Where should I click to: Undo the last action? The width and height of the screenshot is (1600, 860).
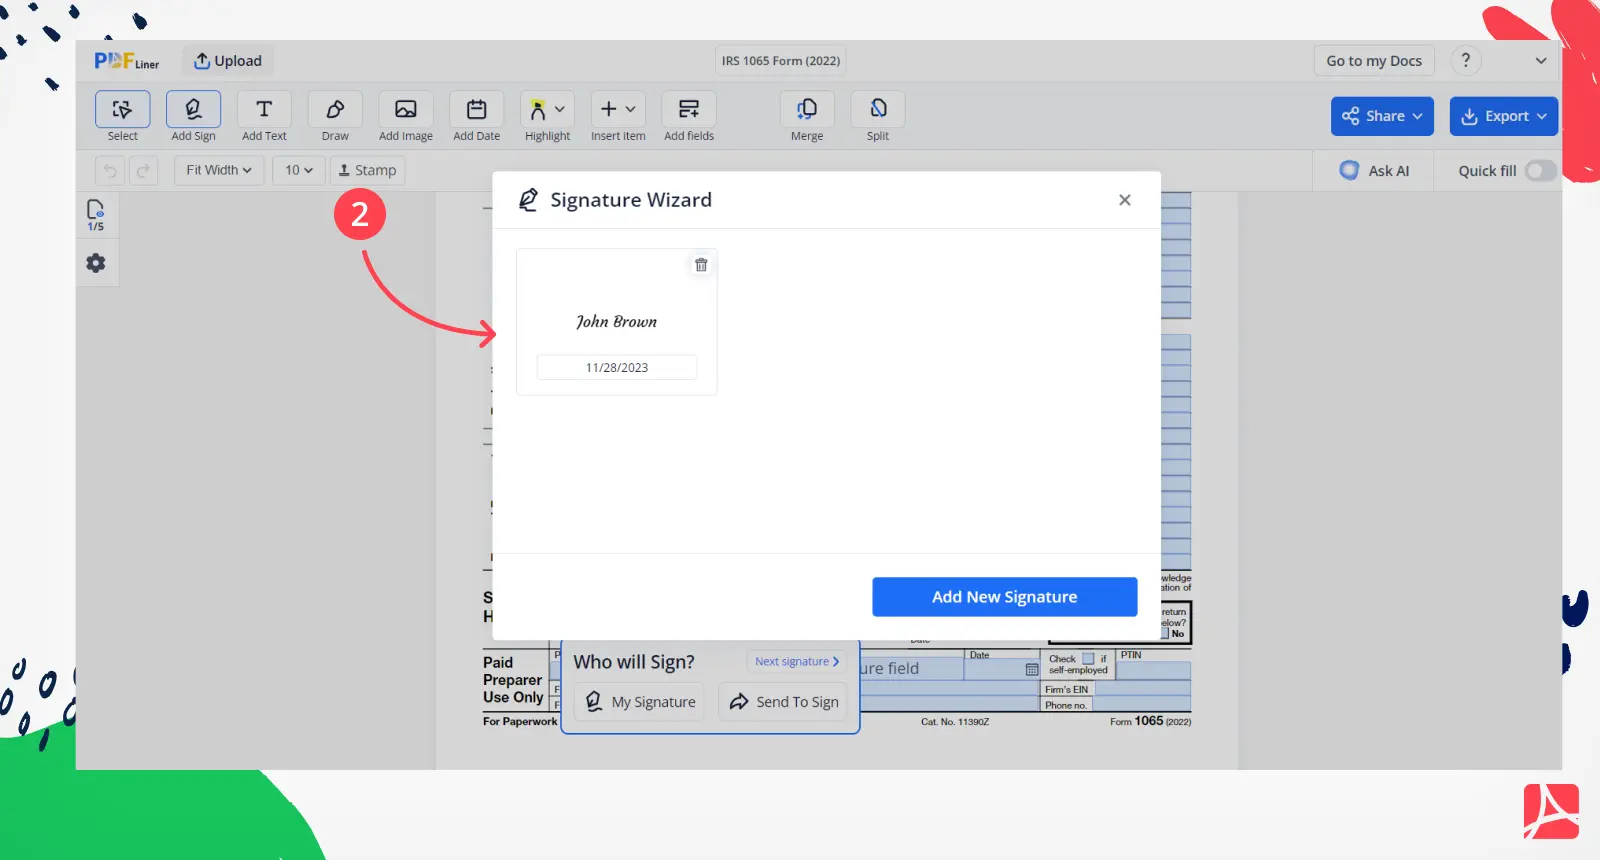point(110,170)
